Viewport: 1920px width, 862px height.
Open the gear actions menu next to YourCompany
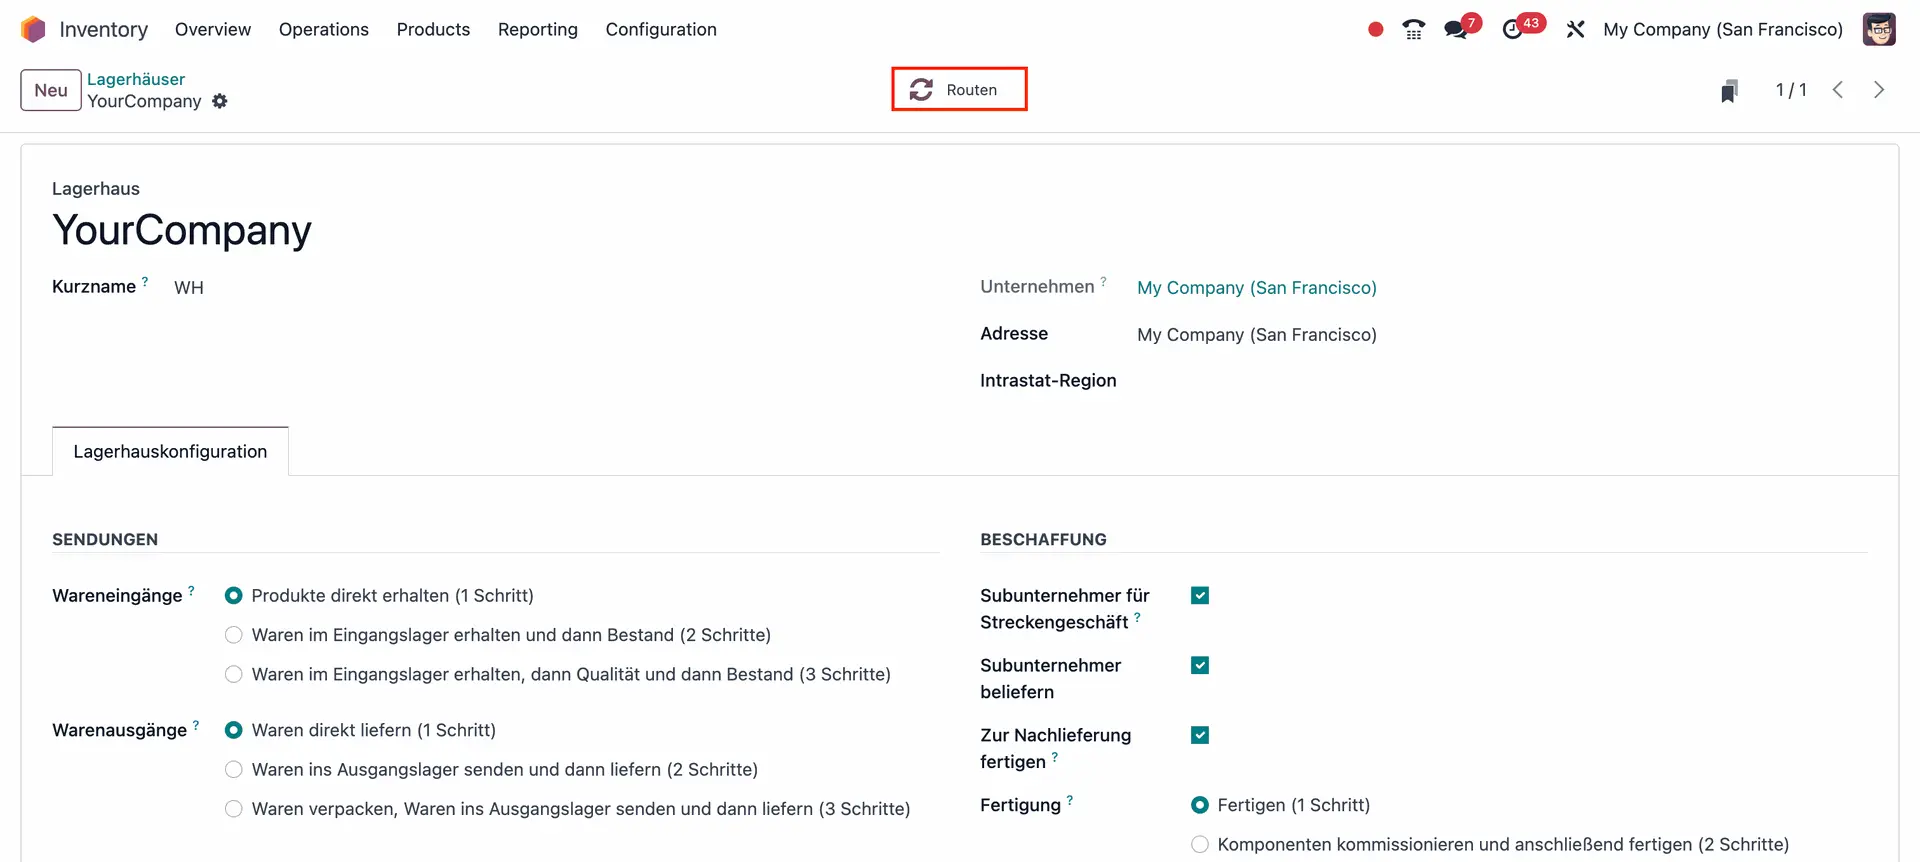point(220,101)
